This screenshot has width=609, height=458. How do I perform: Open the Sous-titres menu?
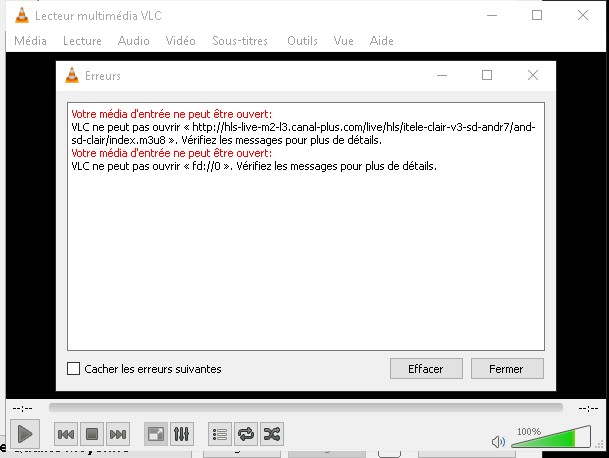coord(240,41)
